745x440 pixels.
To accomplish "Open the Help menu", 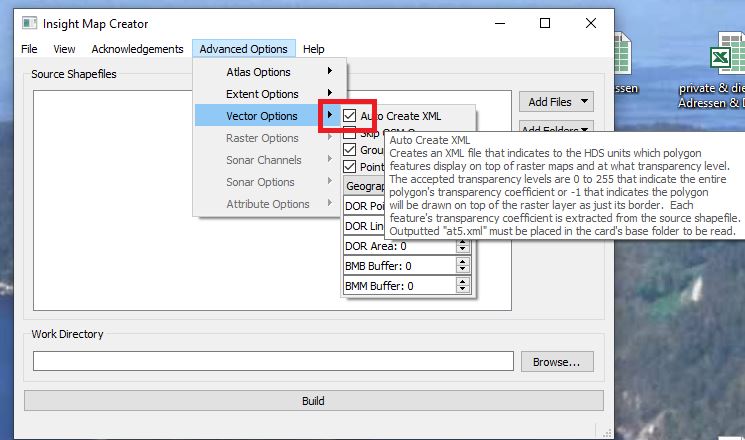I will click(x=314, y=49).
